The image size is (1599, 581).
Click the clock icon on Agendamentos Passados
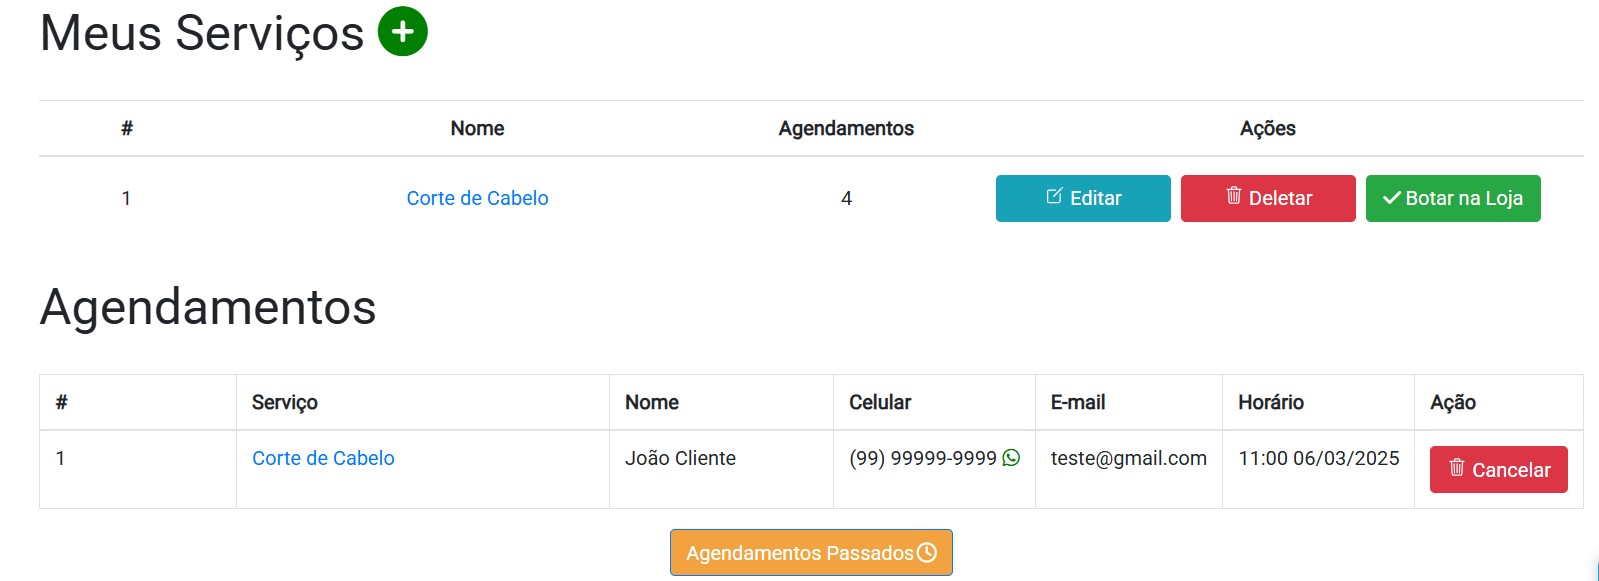tap(928, 551)
